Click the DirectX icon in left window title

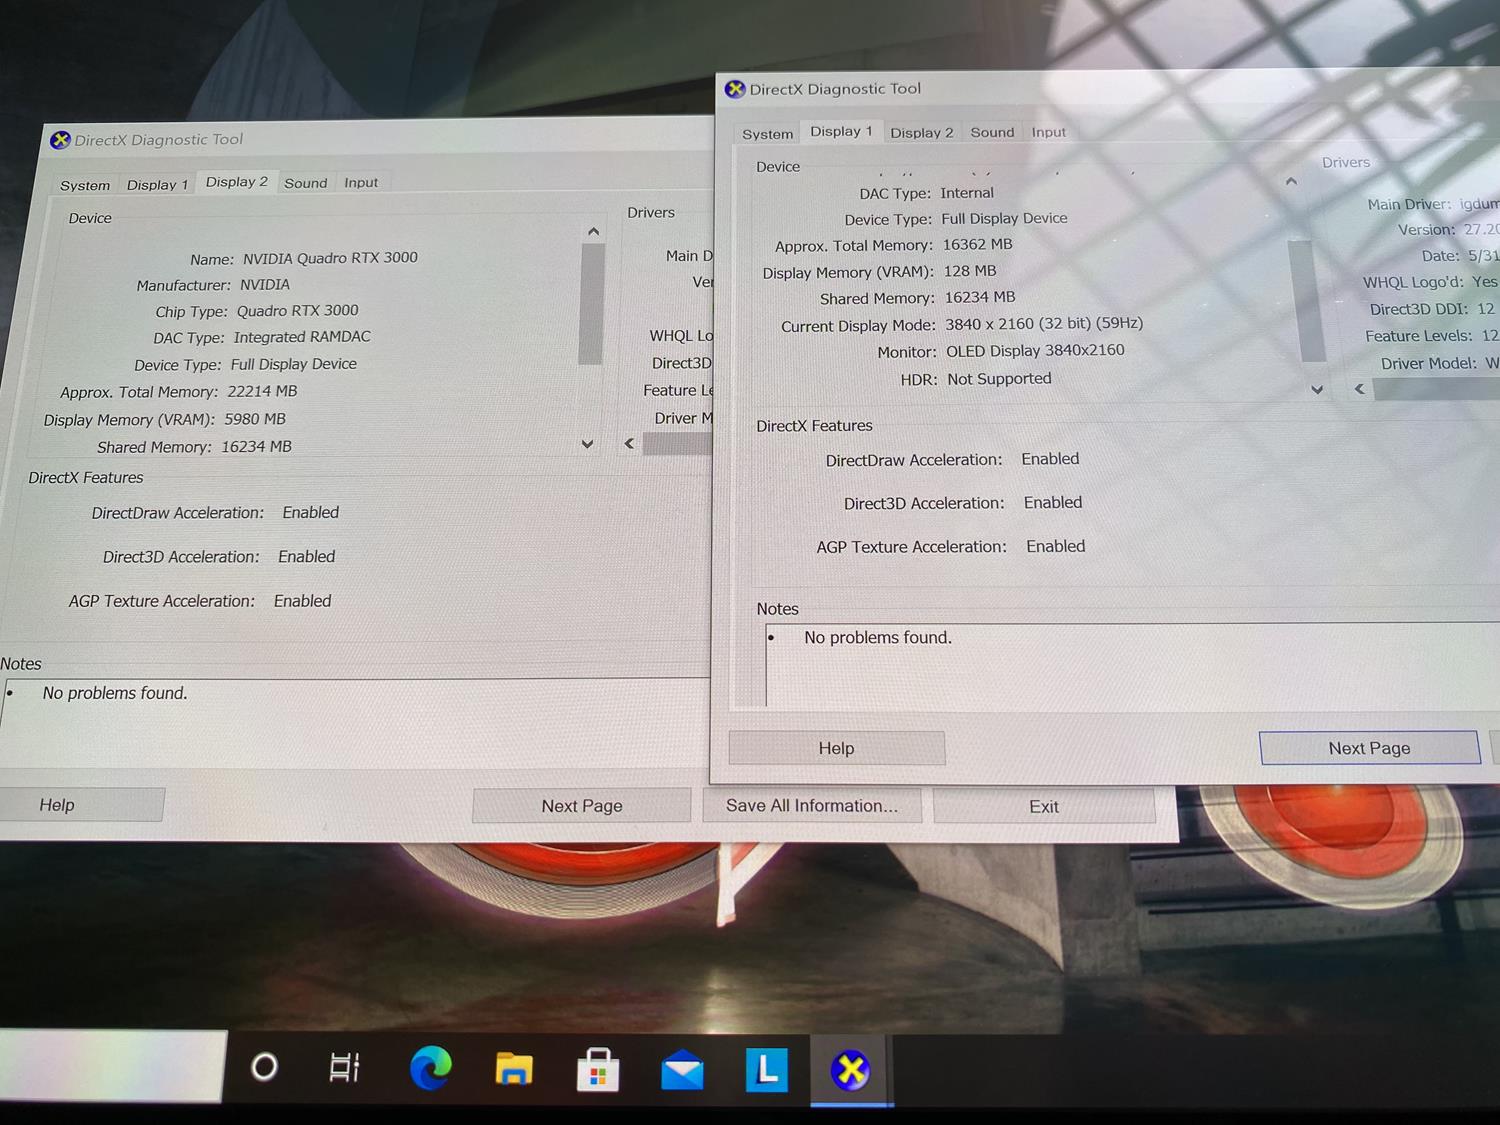pyautogui.click(x=60, y=140)
